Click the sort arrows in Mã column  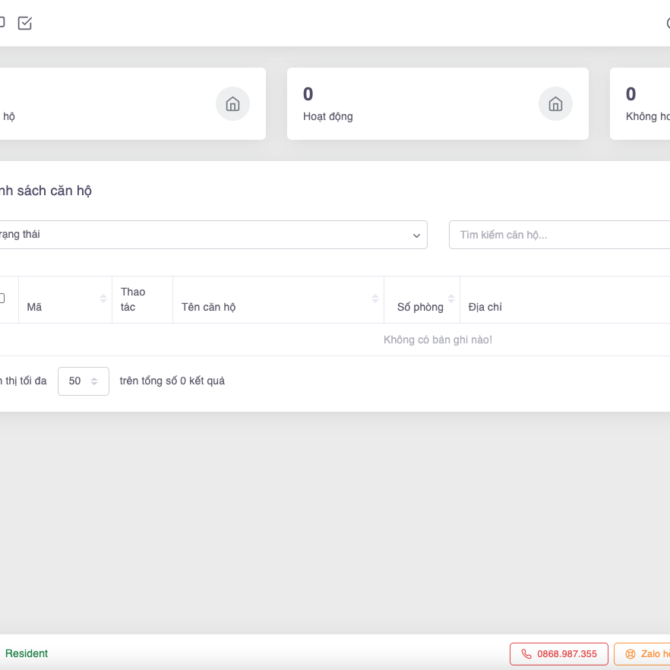click(103, 300)
